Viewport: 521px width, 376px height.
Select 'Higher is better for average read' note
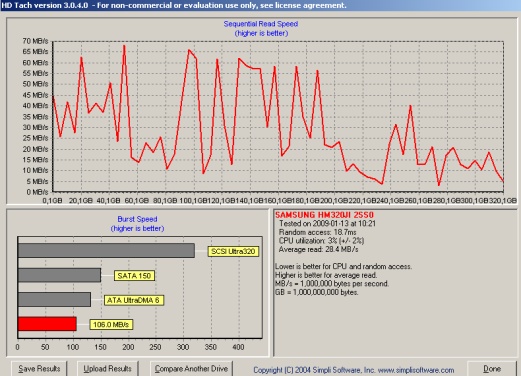click(x=326, y=275)
